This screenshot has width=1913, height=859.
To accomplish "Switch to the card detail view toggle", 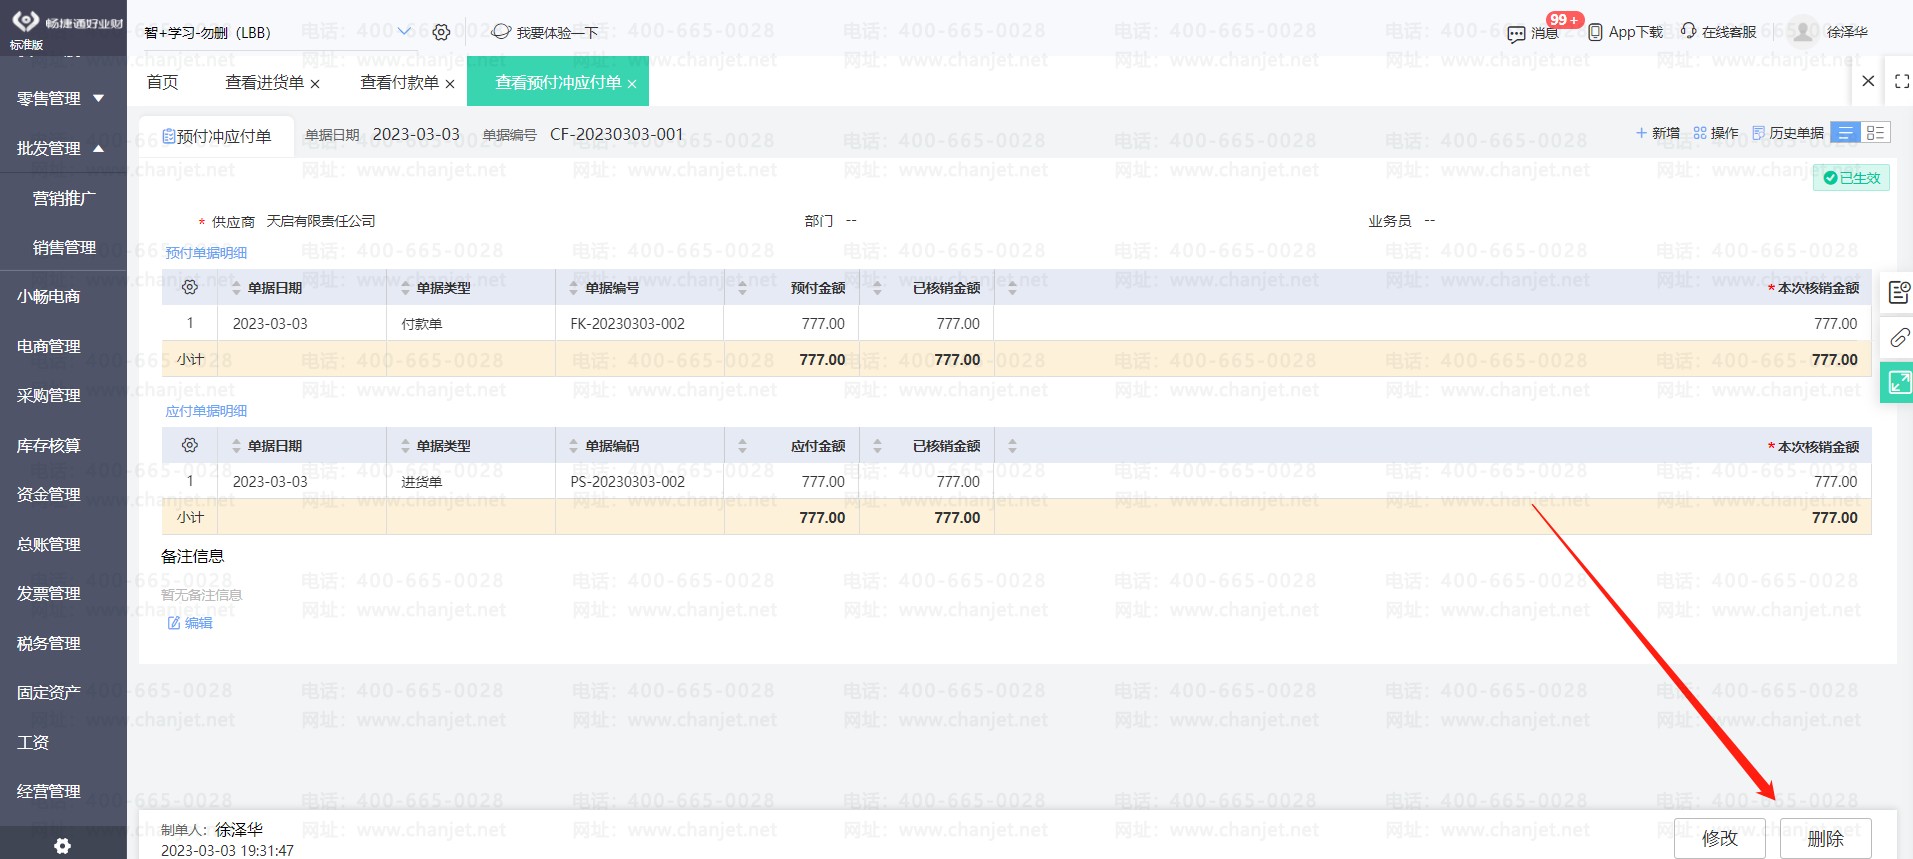I will [1875, 133].
